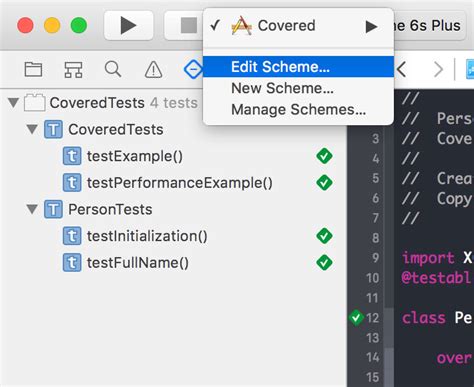This screenshot has height=387, width=474.
Task: Choose Edit Scheme… from the scheme menu
Action: click(298, 67)
